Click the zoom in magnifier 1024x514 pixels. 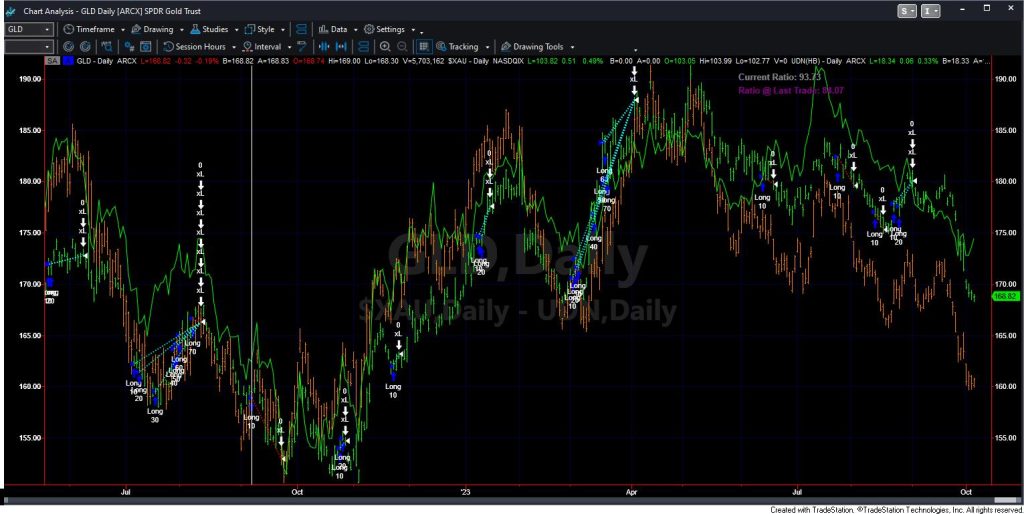pos(385,47)
